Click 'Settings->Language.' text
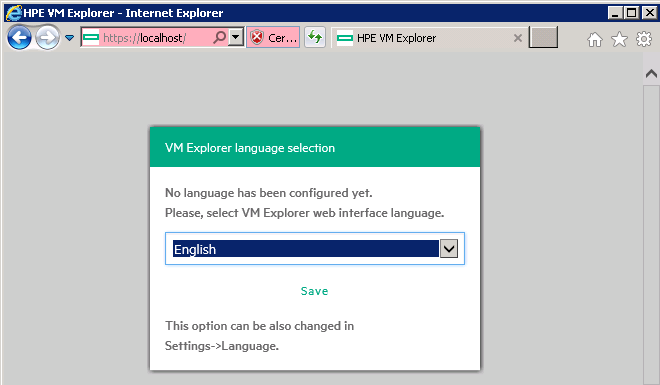The height and width of the screenshot is (385, 660). (x=222, y=346)
